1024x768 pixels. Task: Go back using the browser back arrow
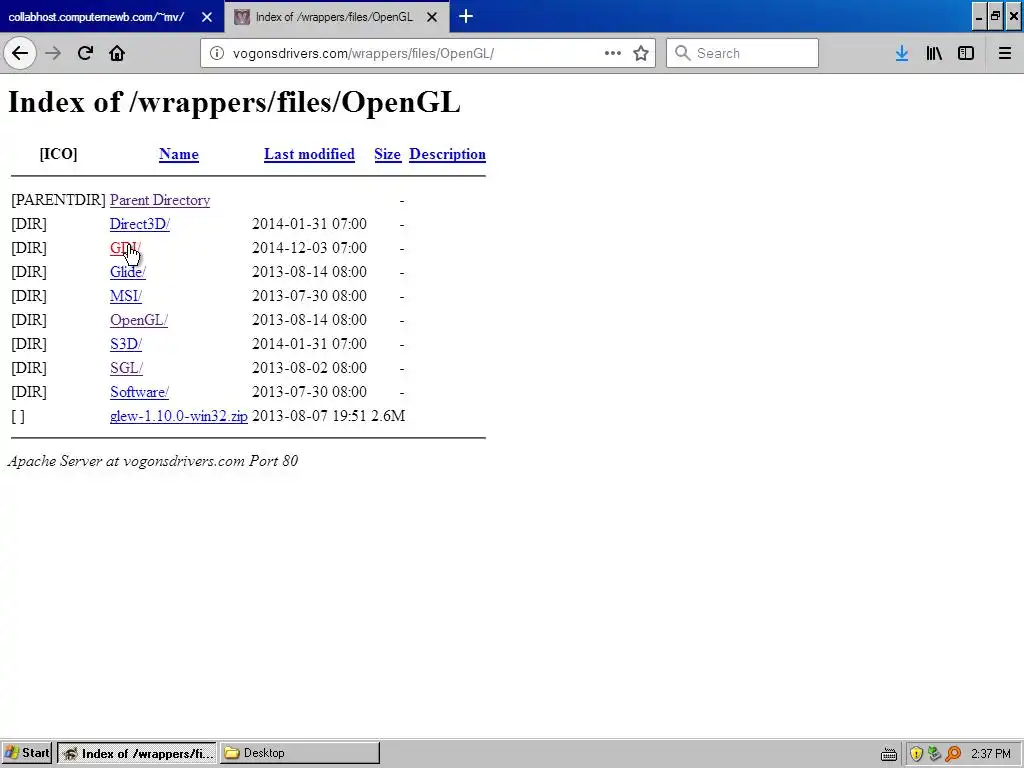(20, 53)
